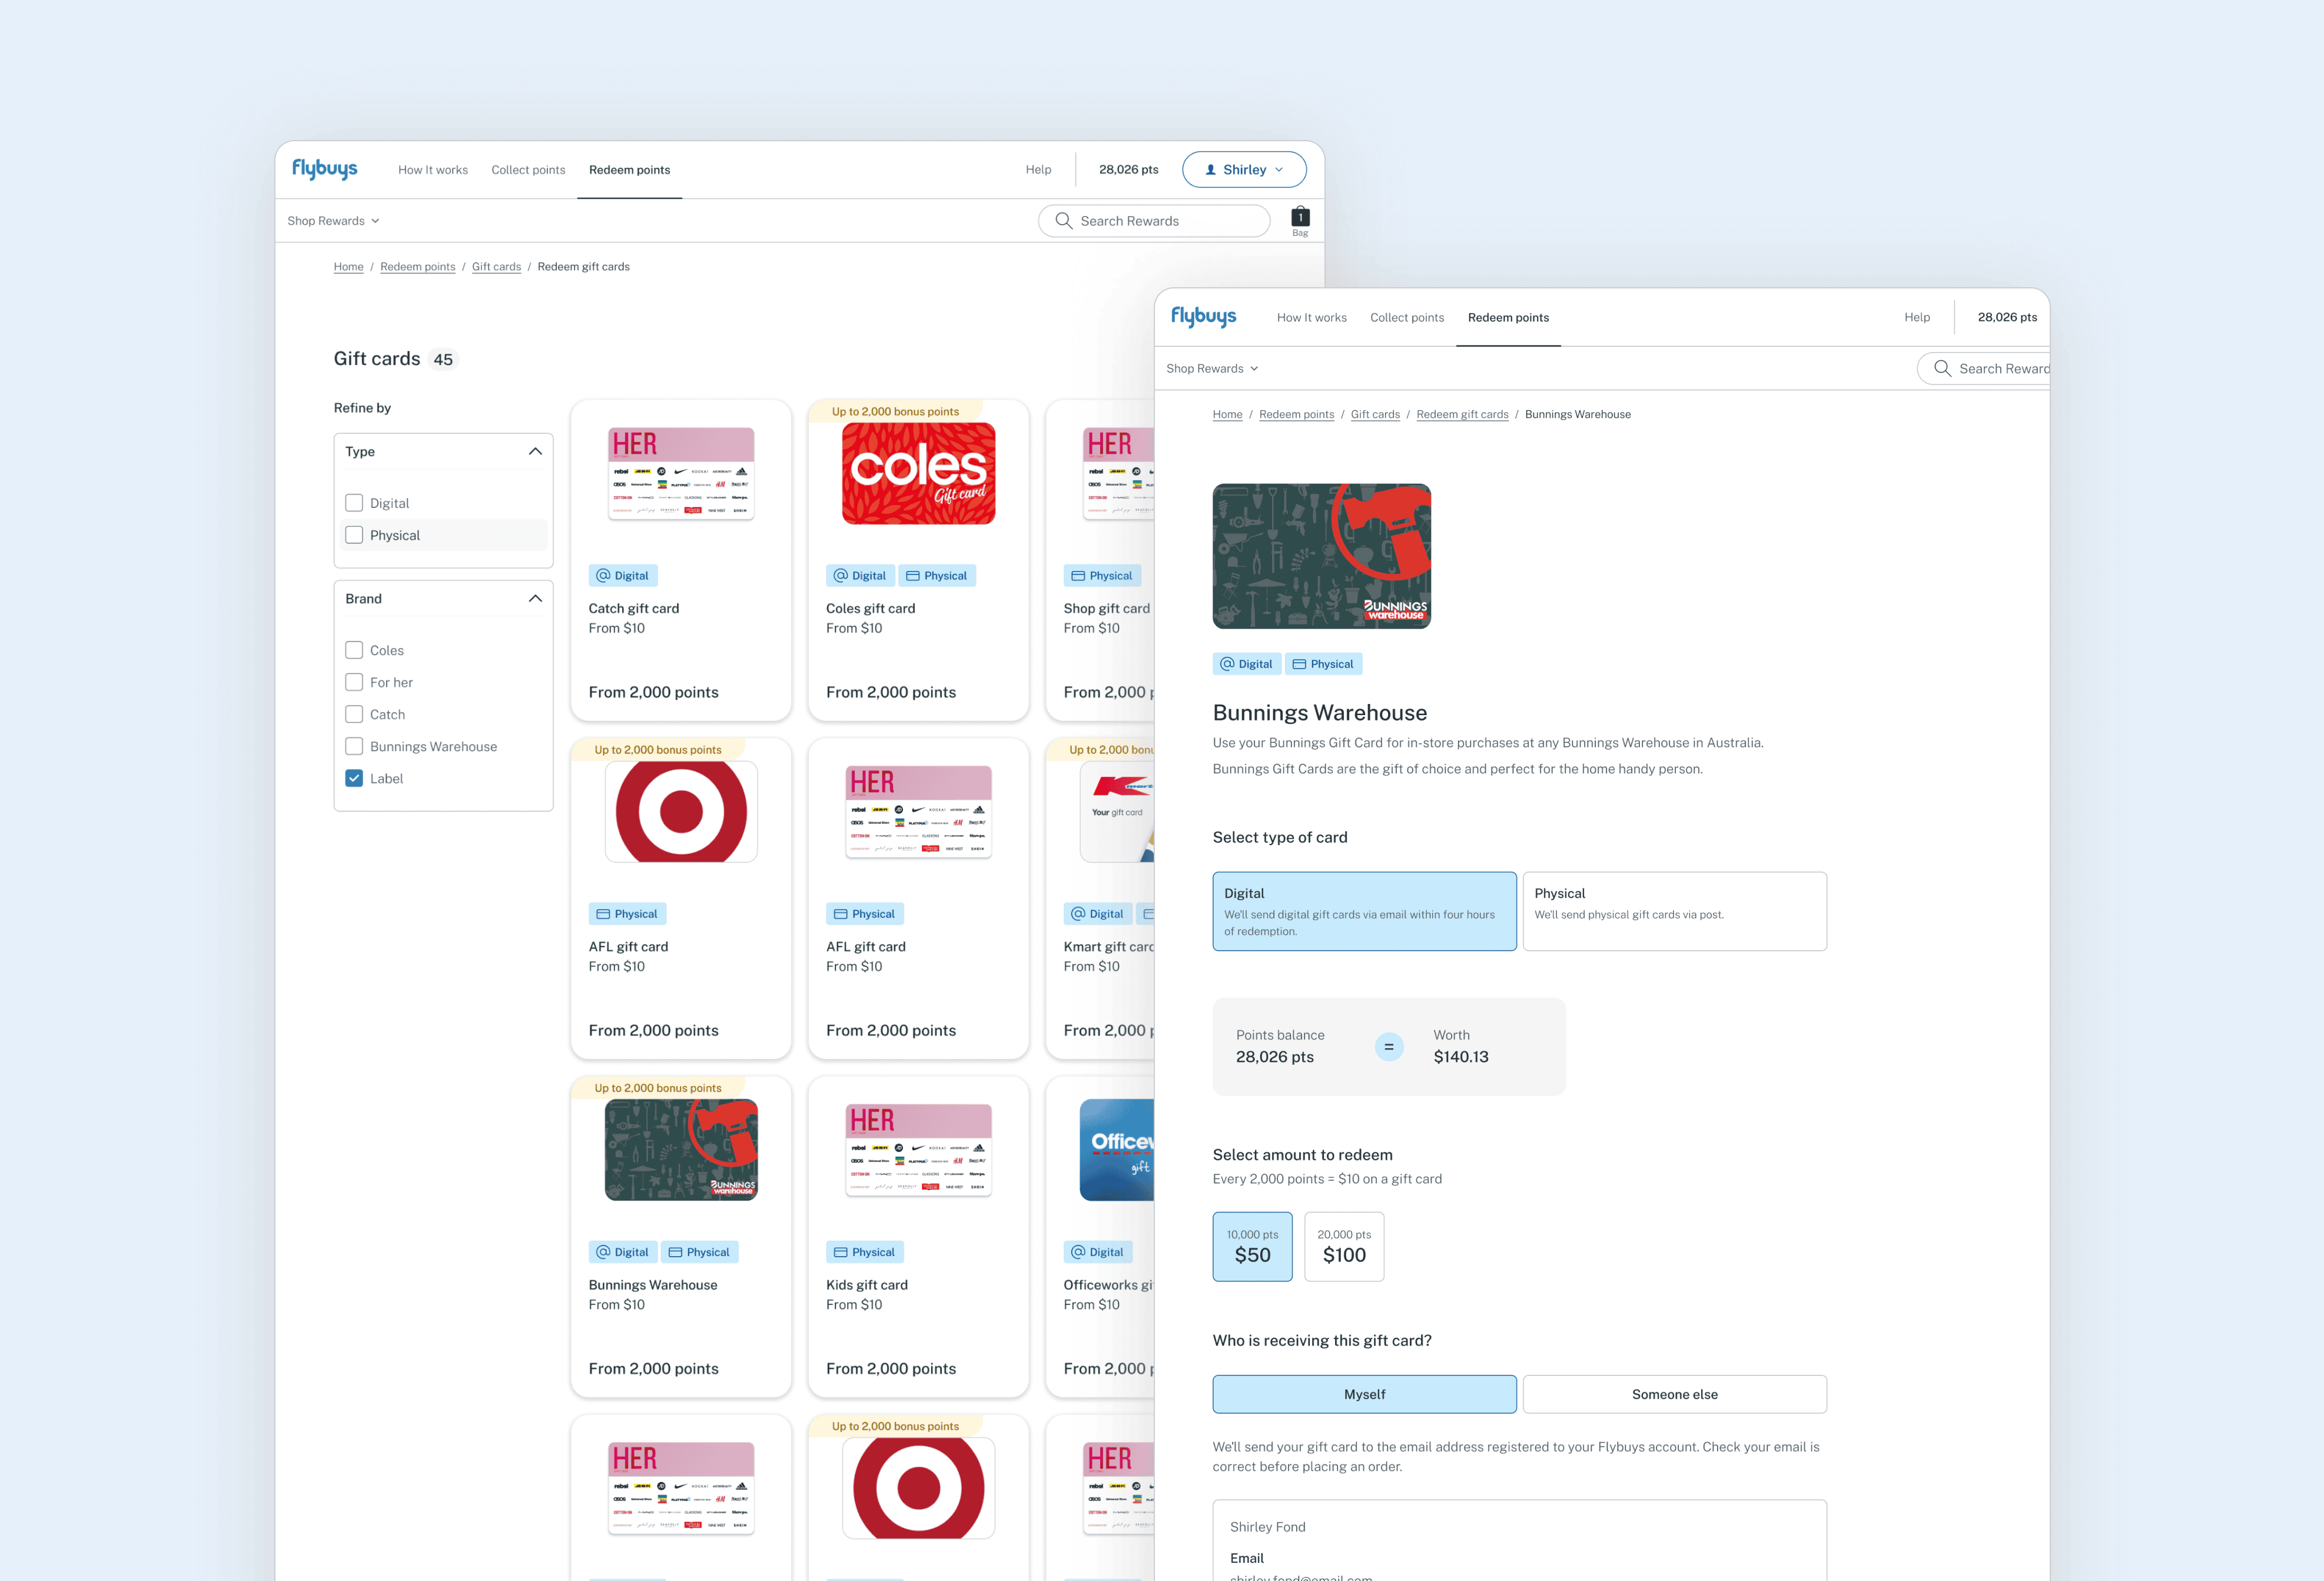Screen dimensions: 2324x1581
Task: Check the Bunnings Warehouse brand filter
Action: [354, 746]
